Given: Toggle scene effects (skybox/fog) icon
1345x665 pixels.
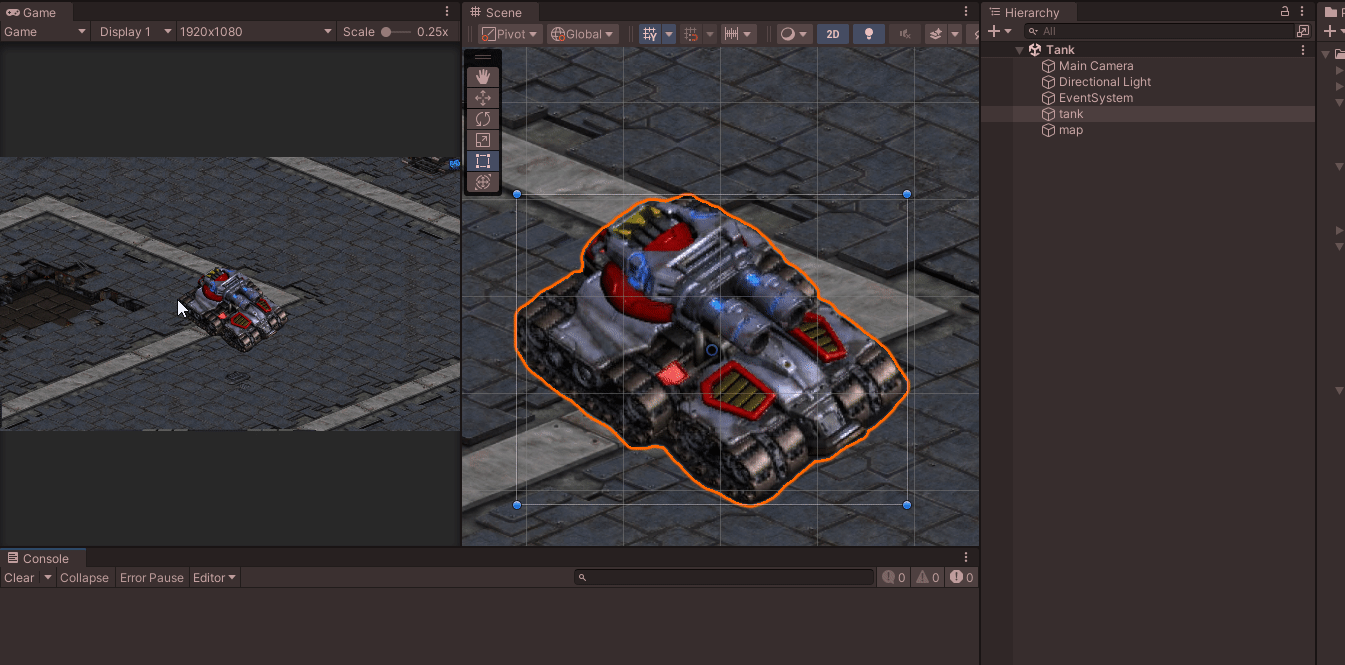Looking at the screenshot, I should (936, 34).
